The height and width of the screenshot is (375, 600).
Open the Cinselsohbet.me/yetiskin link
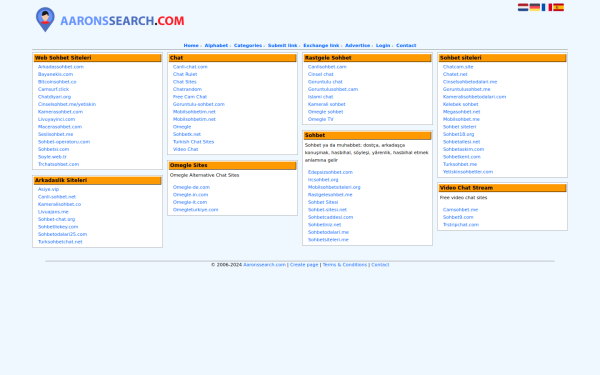(67, 104)
